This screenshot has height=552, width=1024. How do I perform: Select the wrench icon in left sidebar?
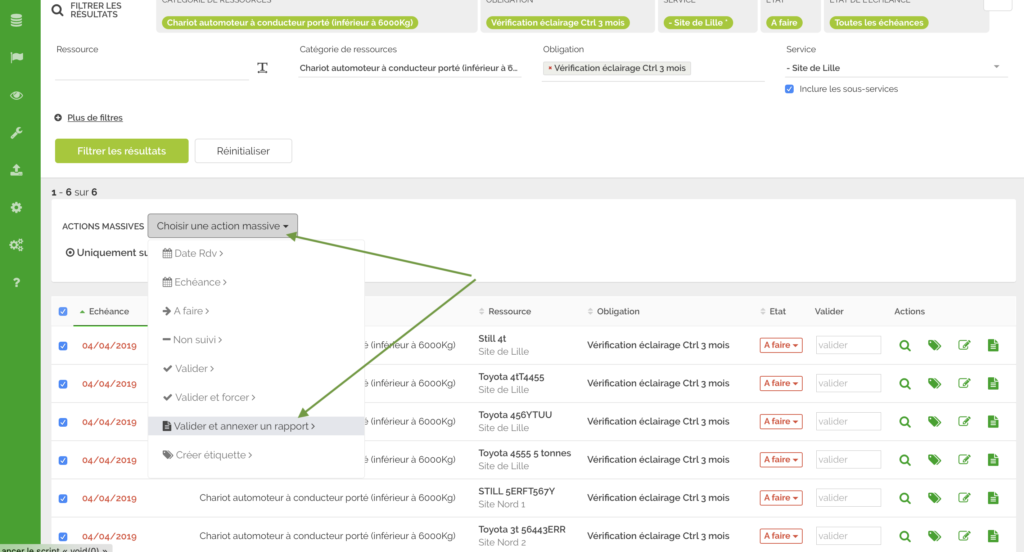(x=16, y=132)
